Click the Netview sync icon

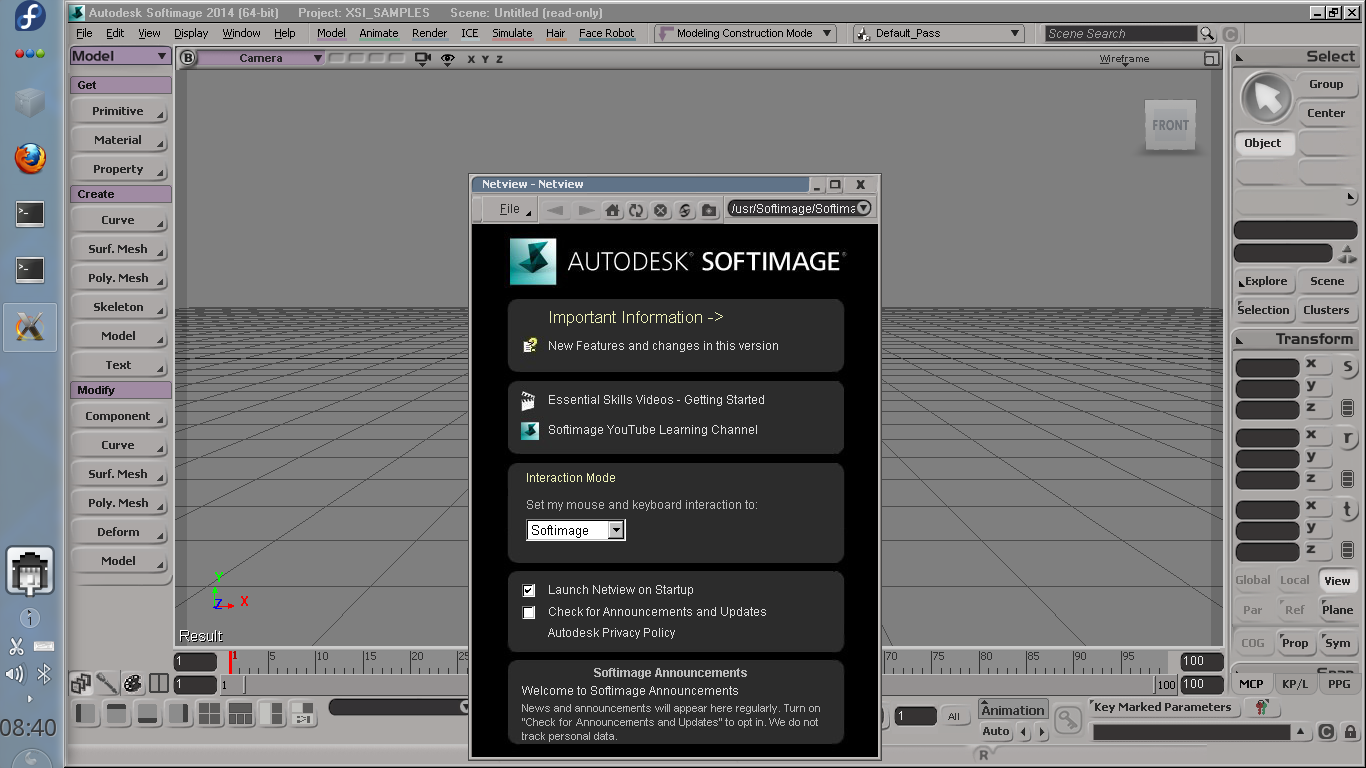(685, 210)
